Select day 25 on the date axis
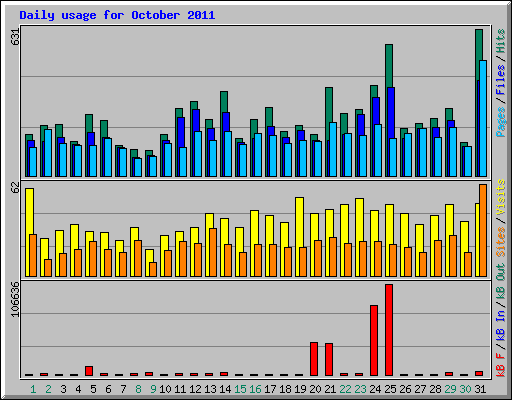 tap(390, 389)
